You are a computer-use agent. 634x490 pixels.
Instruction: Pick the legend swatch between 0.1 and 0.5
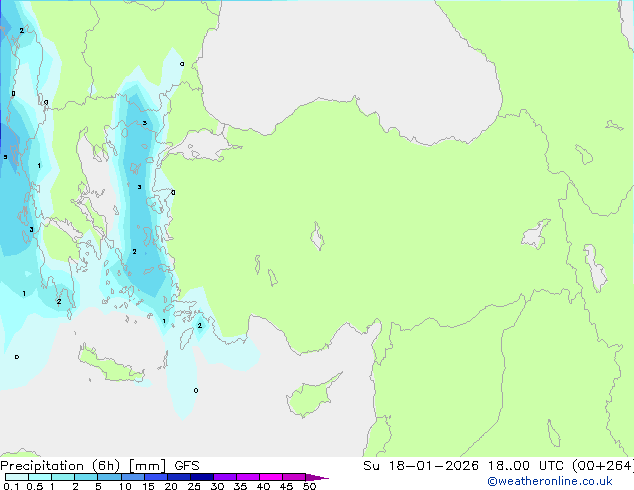pos(17,477)
